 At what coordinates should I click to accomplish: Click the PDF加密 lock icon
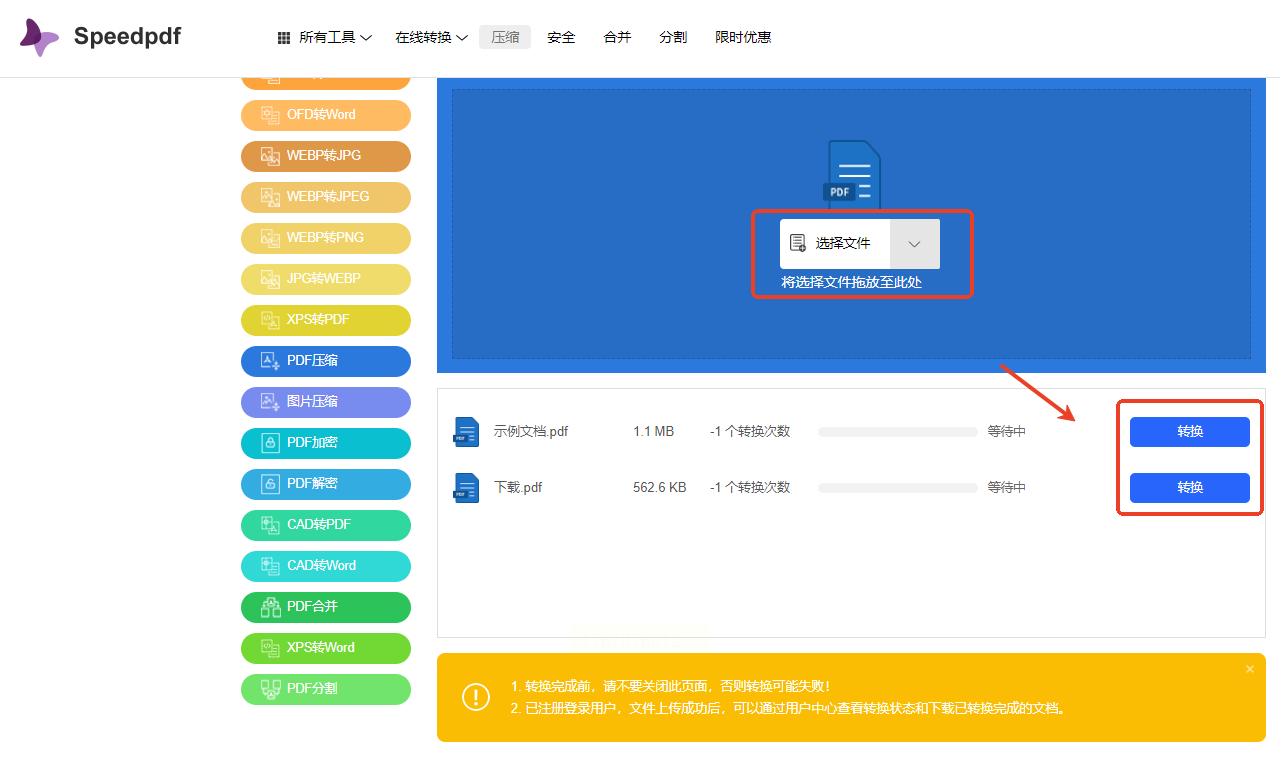270,443
